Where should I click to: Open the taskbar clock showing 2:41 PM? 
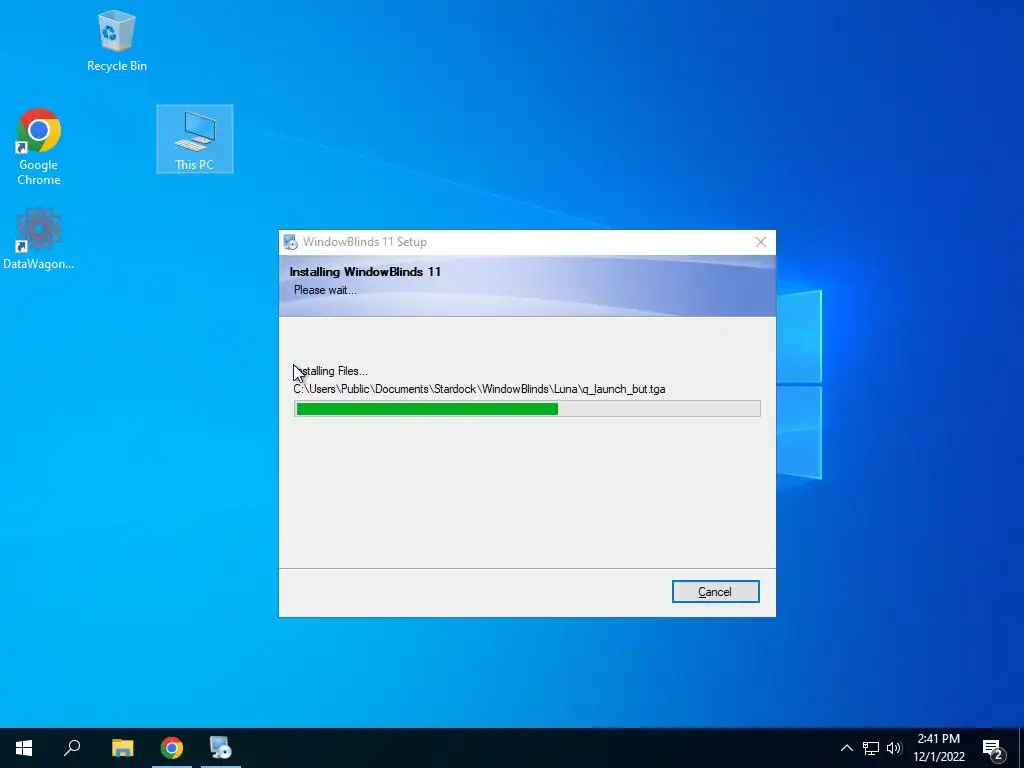[938, 748]
